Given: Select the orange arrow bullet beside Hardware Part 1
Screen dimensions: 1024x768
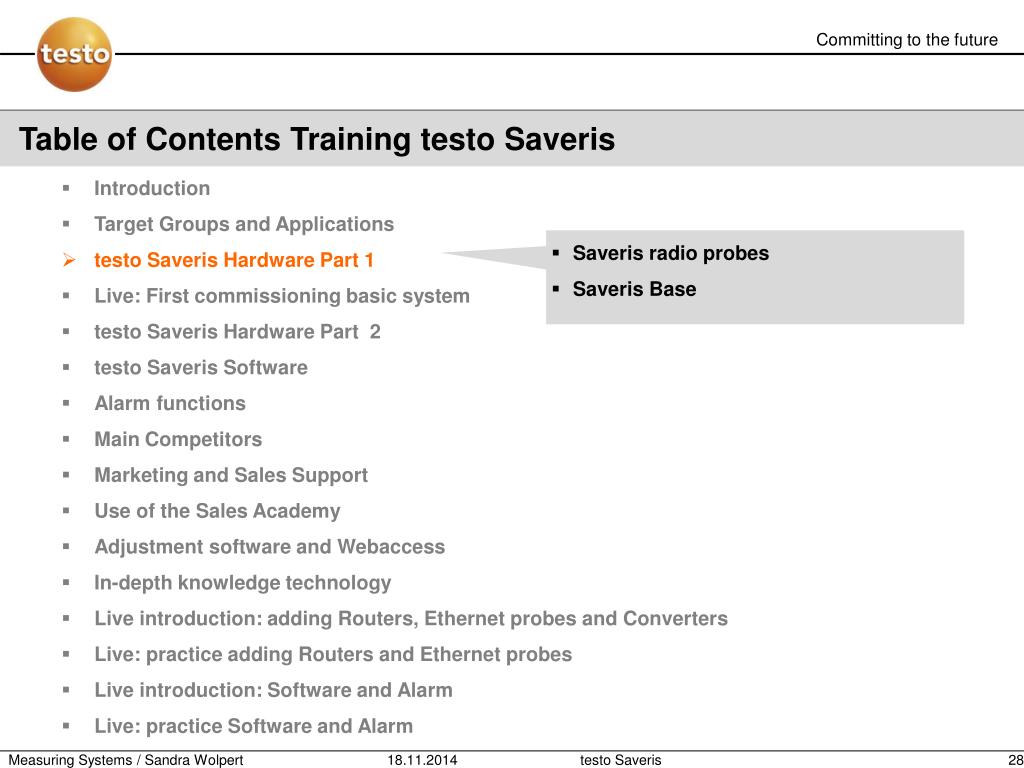Looking at the screenshot, I should 68,261.
